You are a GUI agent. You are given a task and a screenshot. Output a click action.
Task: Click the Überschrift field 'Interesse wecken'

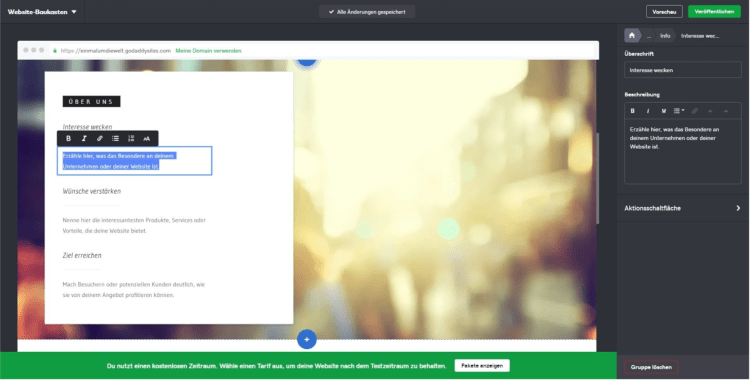(683, 70)
